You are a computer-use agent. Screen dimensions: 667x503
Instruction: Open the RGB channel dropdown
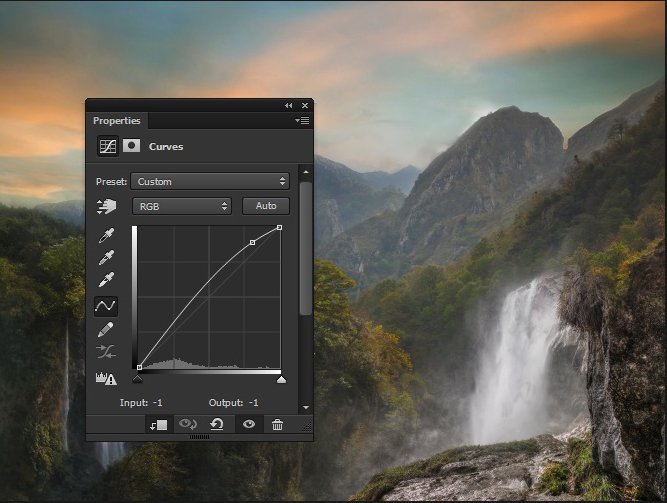182,206
